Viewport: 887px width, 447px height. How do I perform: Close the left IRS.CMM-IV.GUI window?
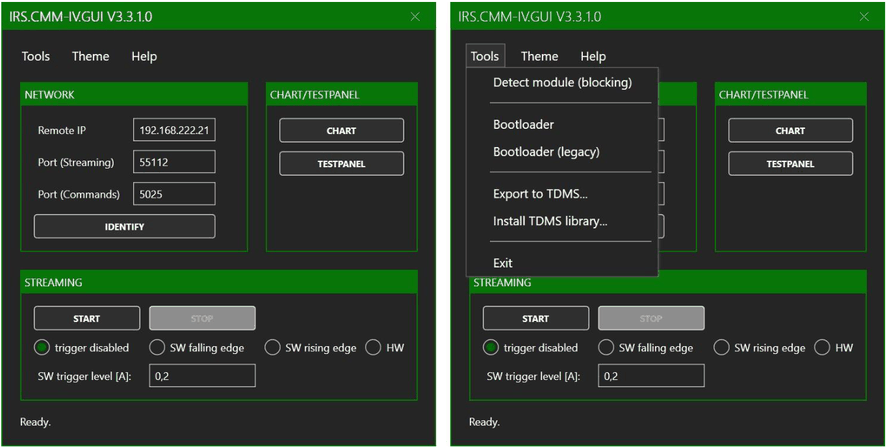click(x=415, y=16)
